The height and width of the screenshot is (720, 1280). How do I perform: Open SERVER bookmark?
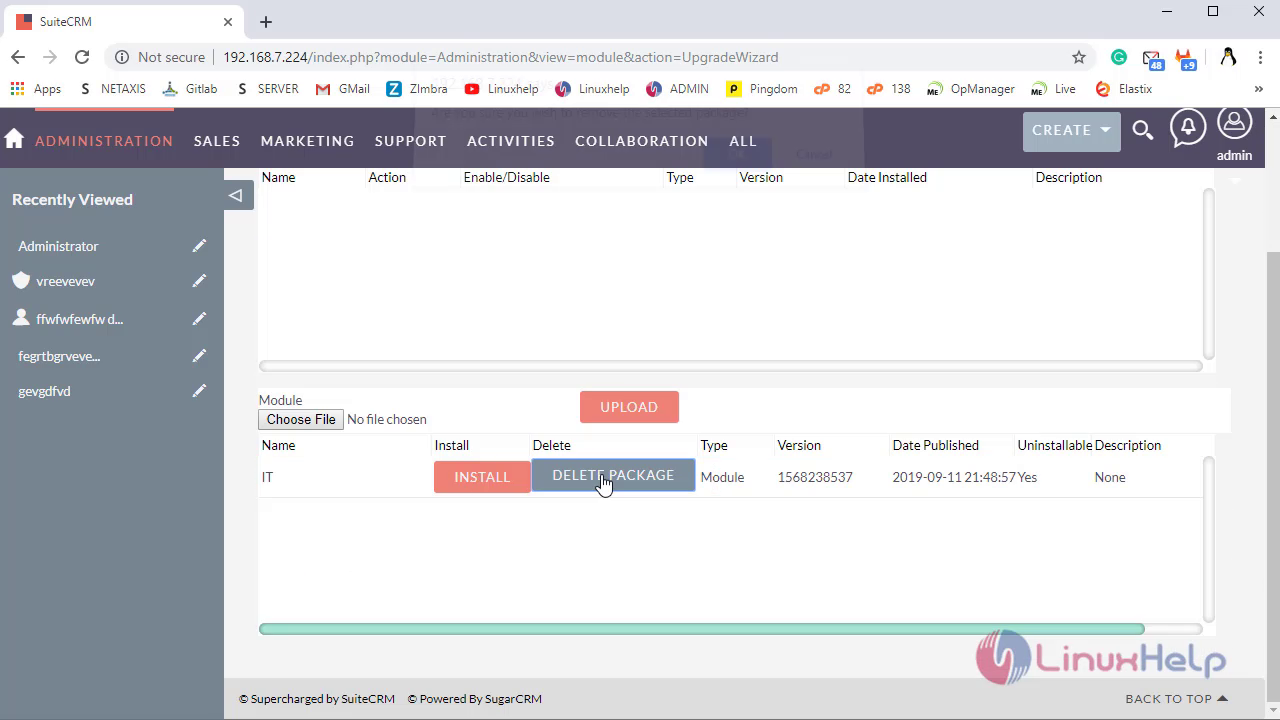click(267, 89)
